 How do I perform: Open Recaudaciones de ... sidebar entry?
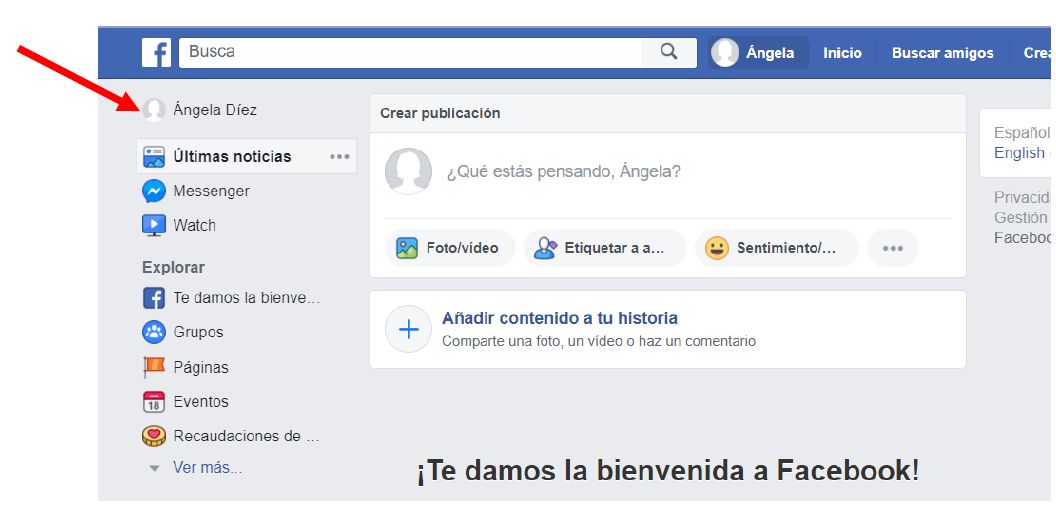246,436
